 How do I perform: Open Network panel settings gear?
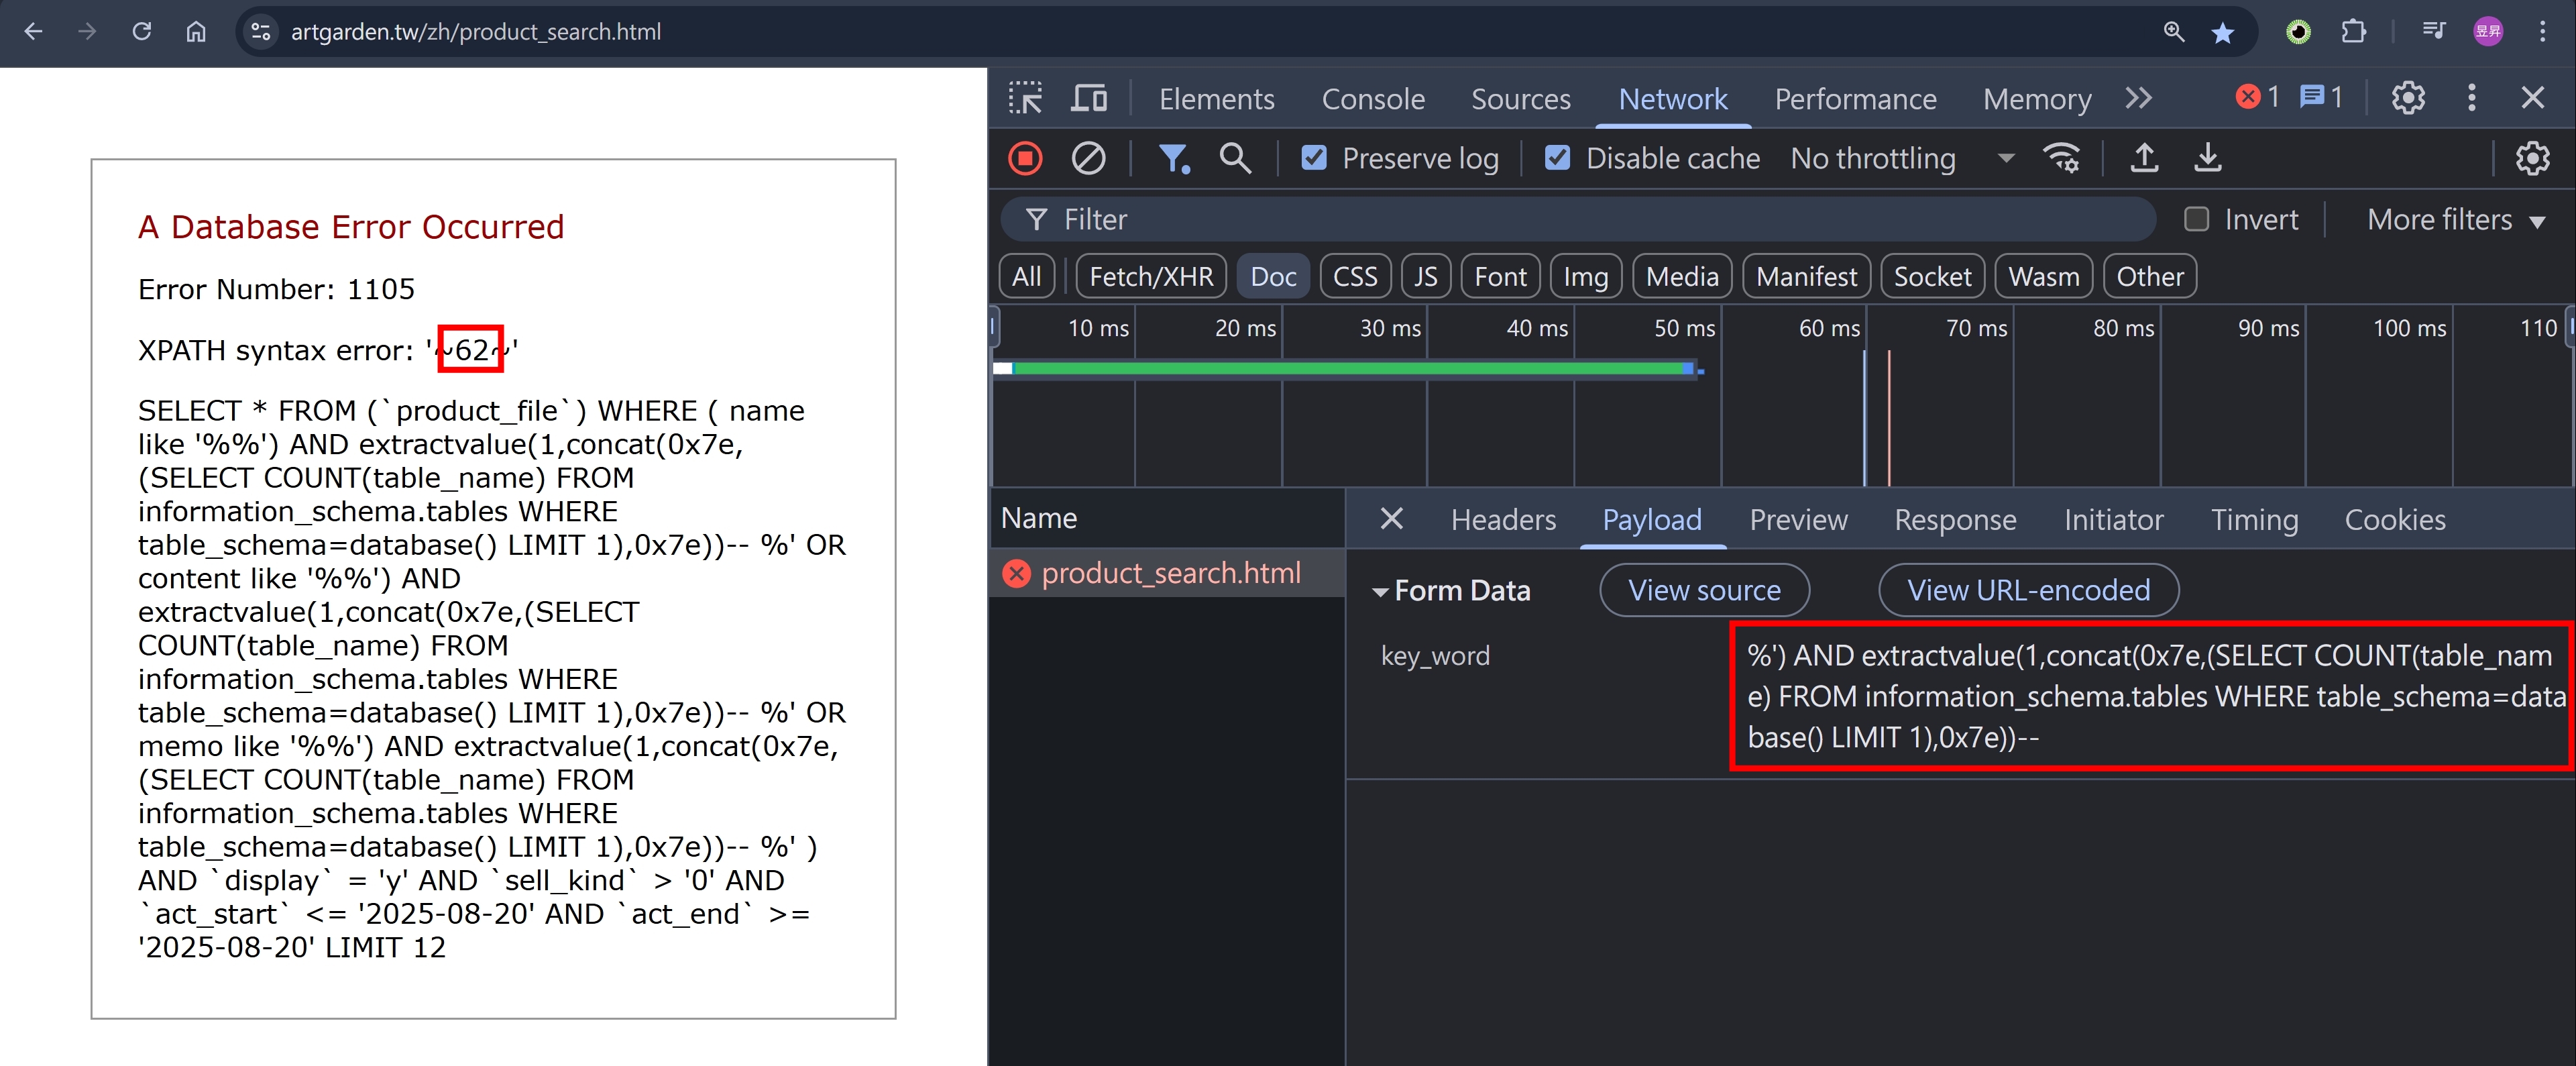2532,158
